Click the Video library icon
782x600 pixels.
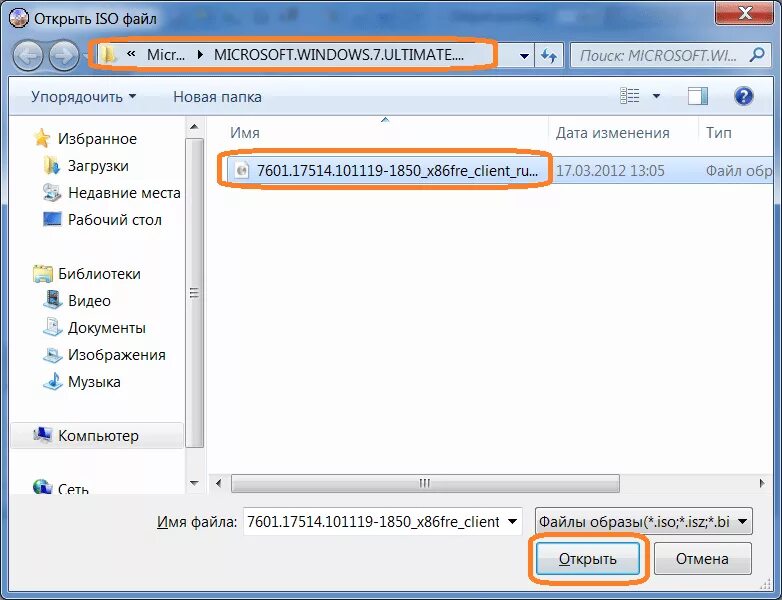[52, 300]
